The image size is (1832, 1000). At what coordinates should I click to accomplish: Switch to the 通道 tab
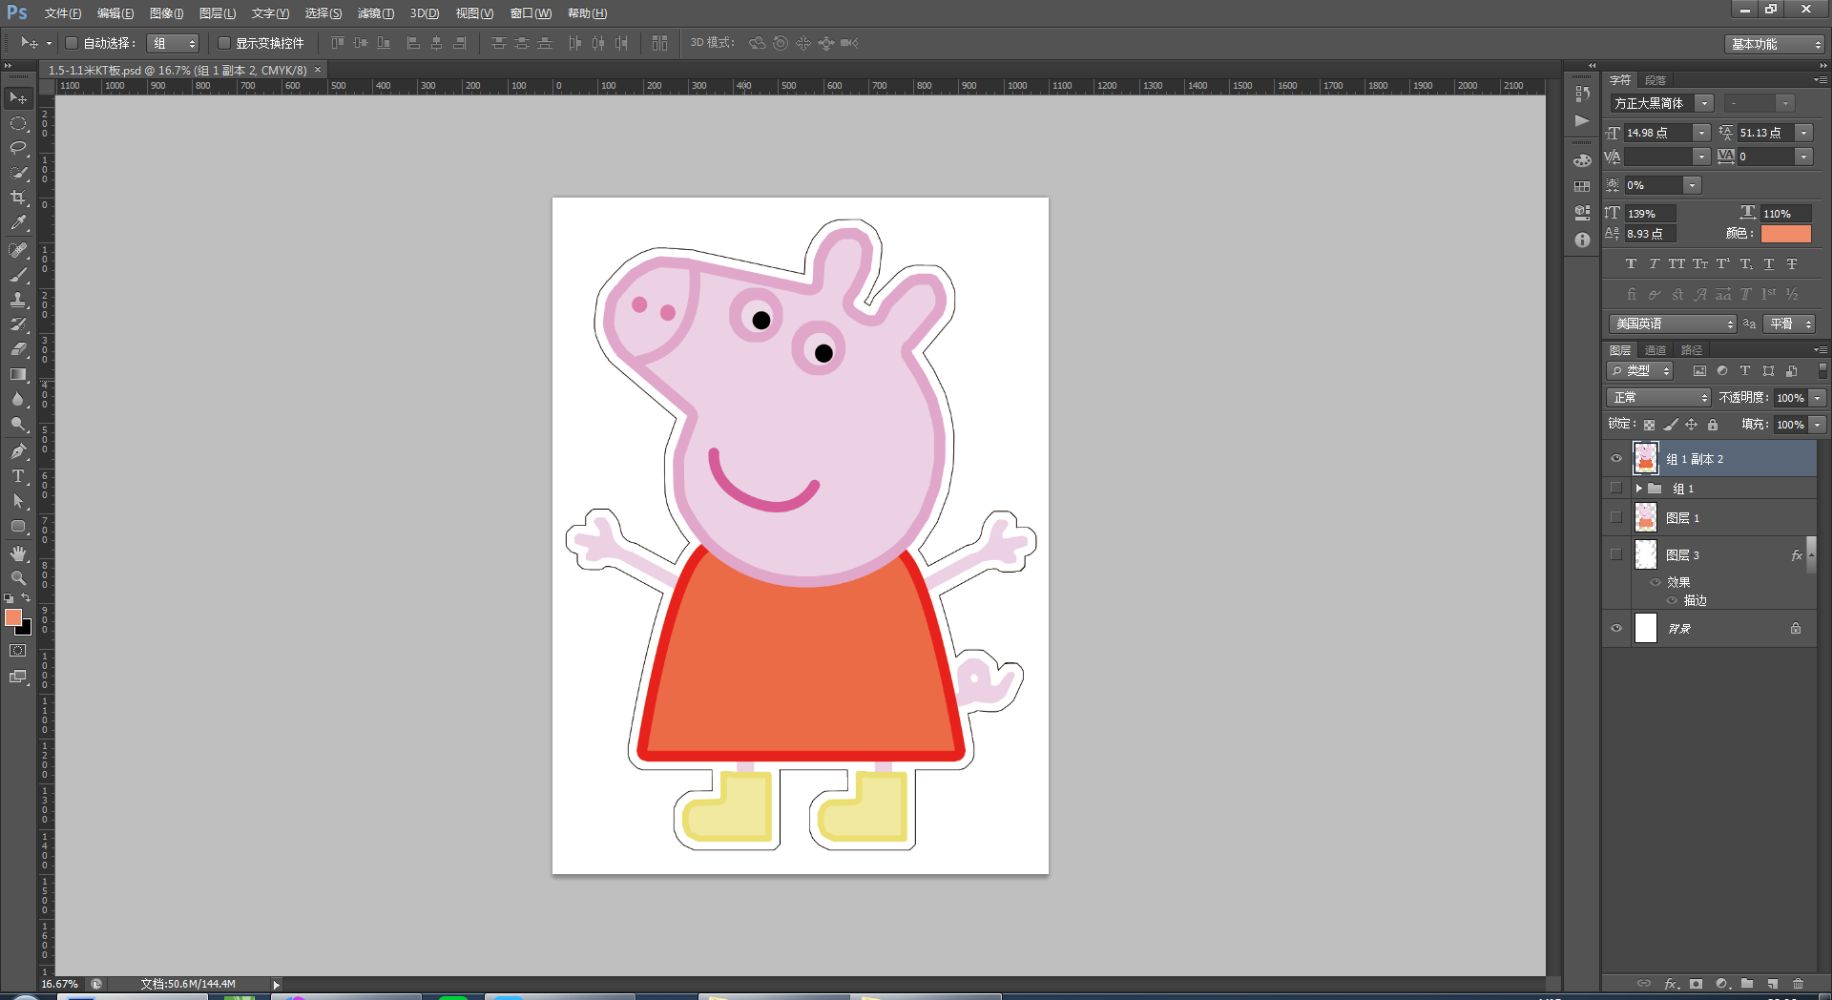tap(1656, 350)
